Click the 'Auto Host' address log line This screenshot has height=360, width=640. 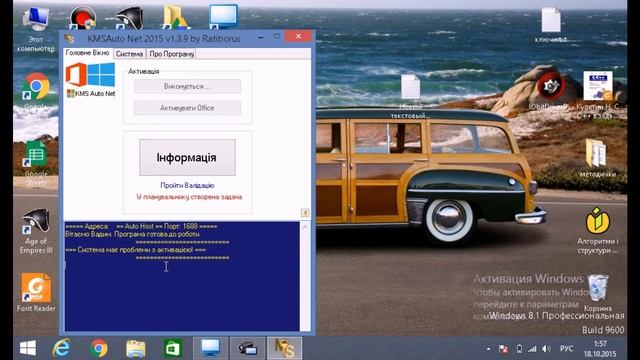pyautogui.click(x=141, y=226)
